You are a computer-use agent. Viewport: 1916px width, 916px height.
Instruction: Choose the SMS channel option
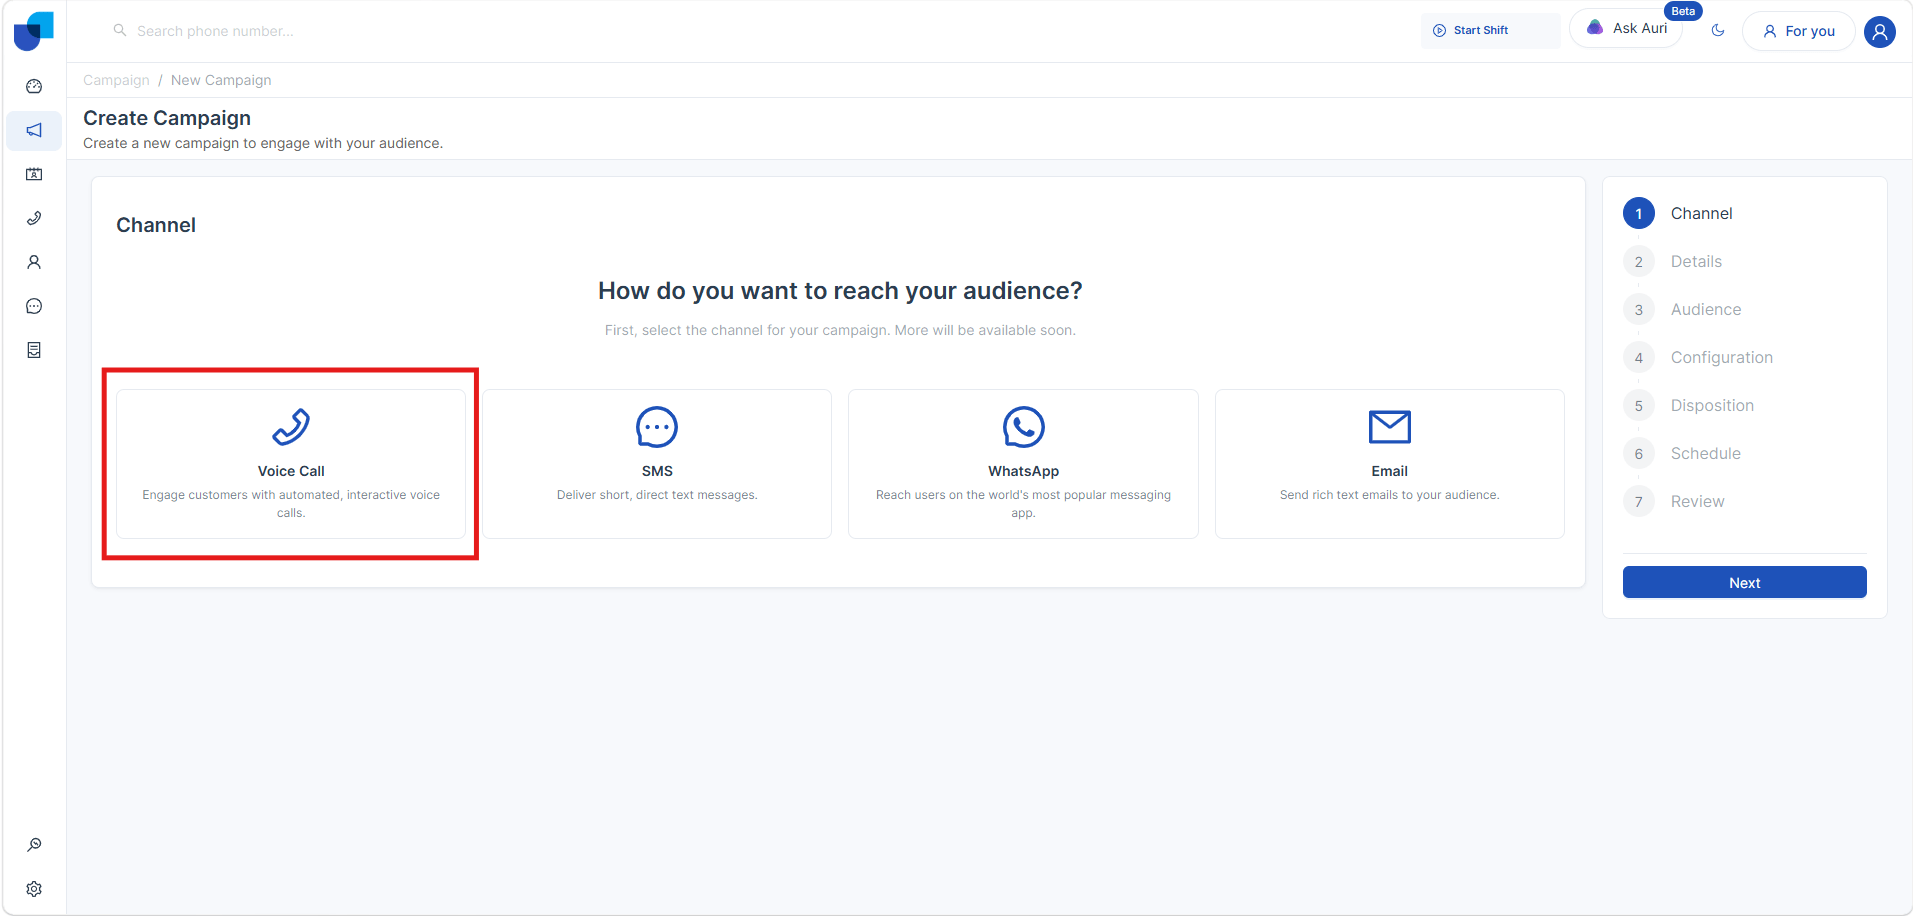(657, 464)
